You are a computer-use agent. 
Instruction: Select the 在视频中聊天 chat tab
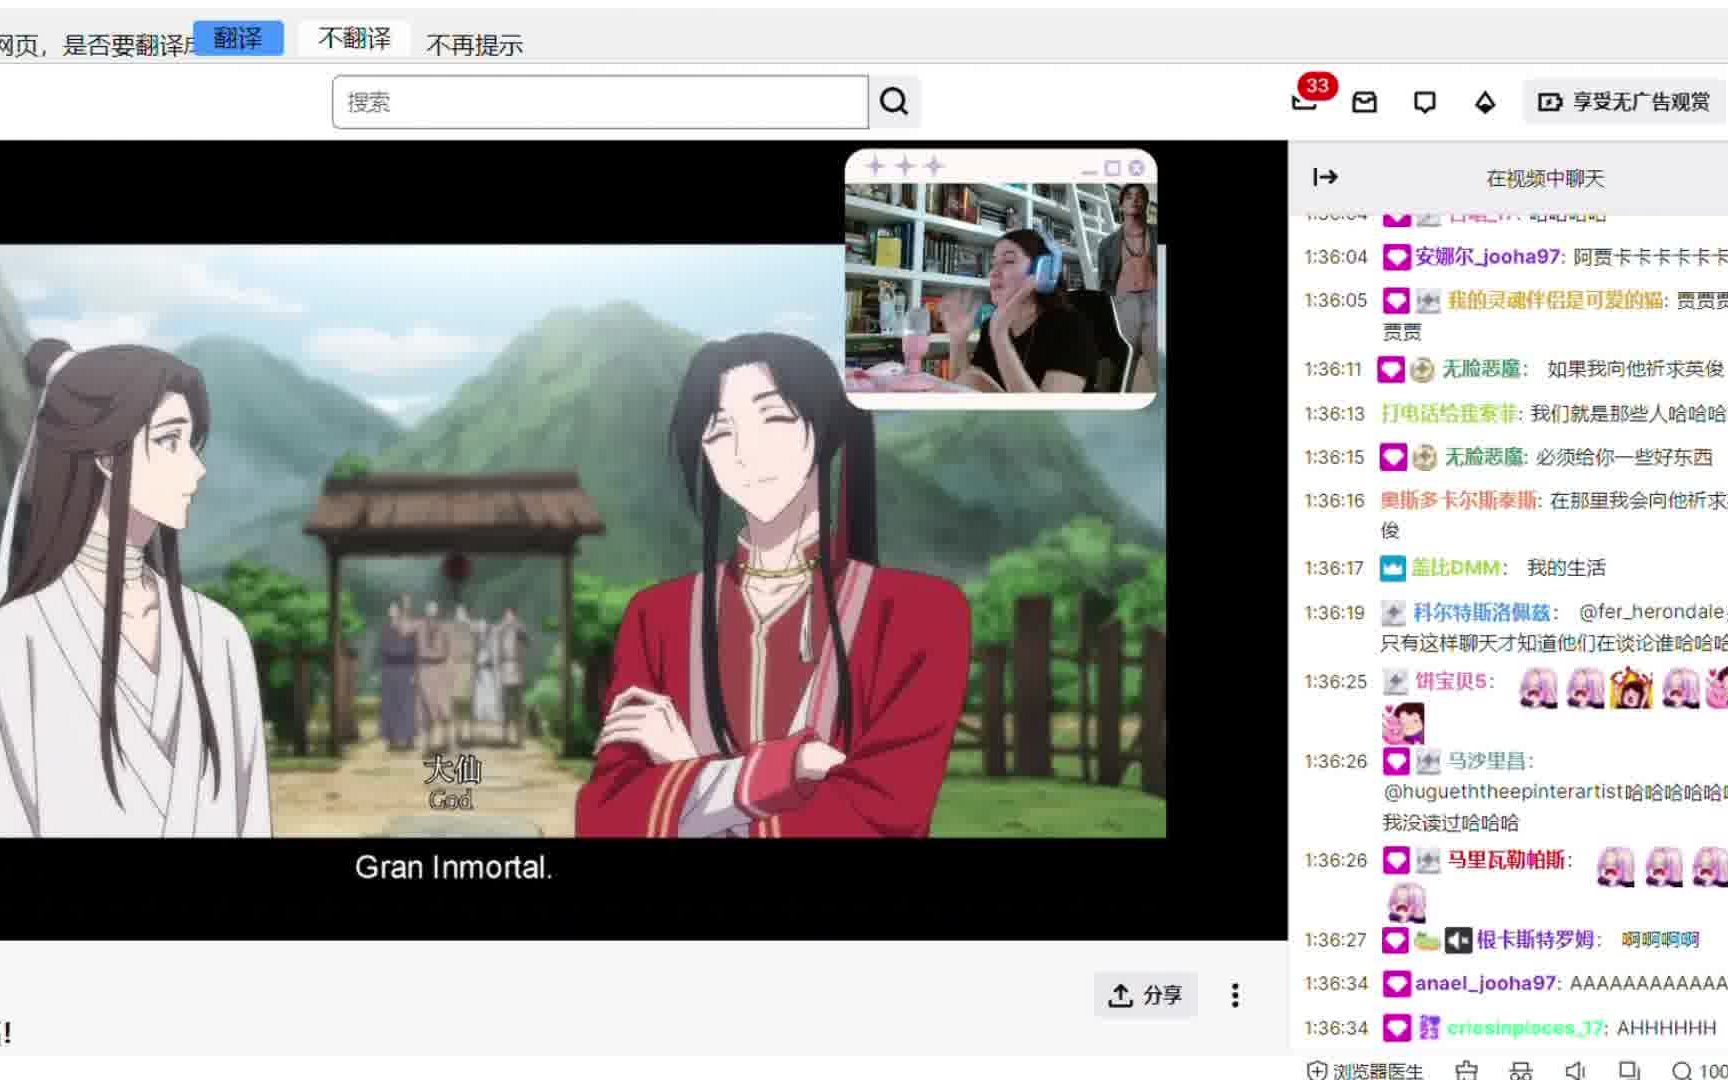tap(1547, 178)
